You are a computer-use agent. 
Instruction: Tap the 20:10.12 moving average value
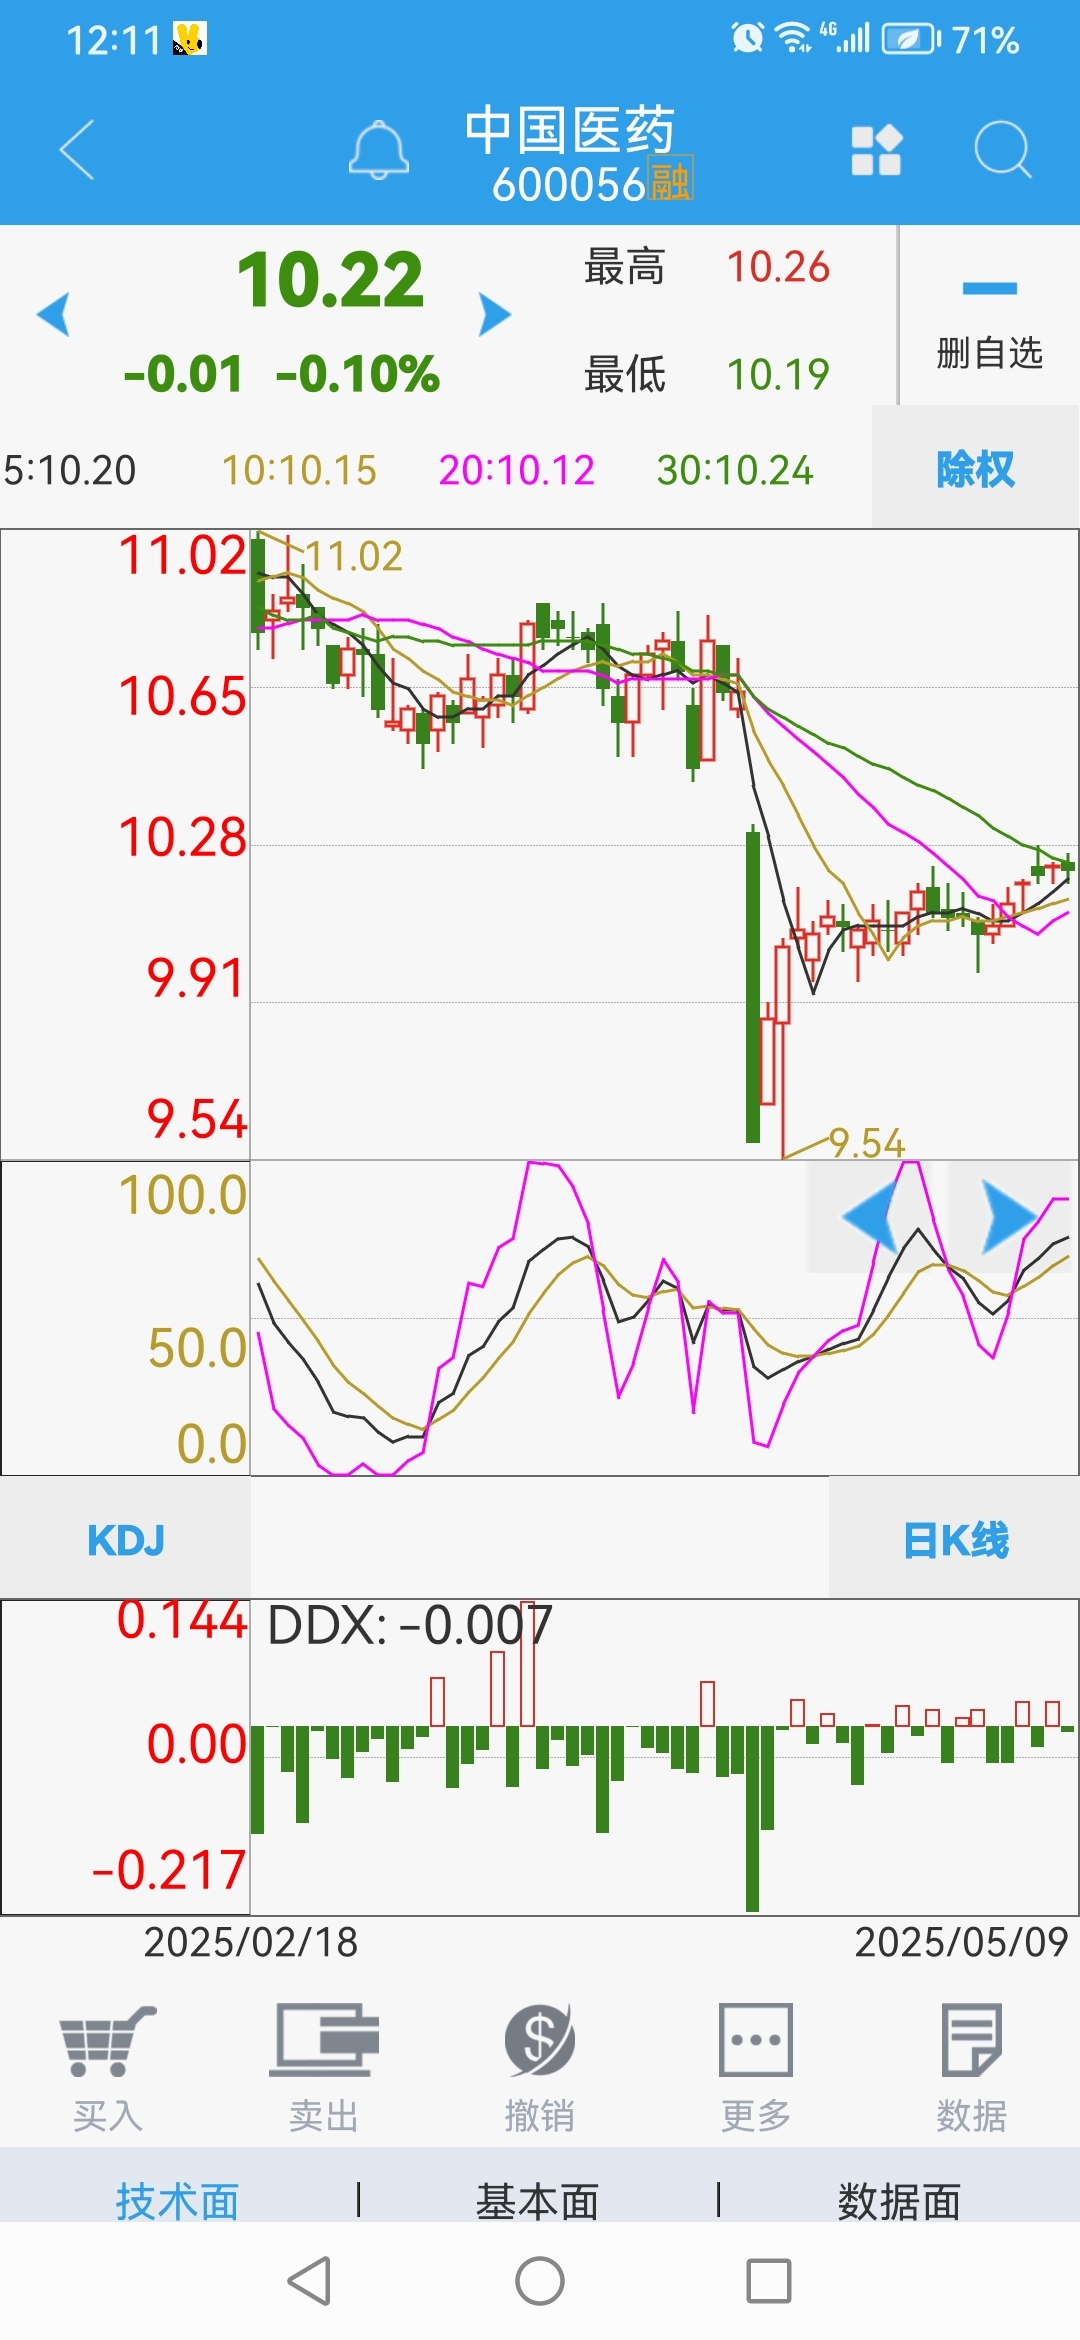tap(517, 470)
